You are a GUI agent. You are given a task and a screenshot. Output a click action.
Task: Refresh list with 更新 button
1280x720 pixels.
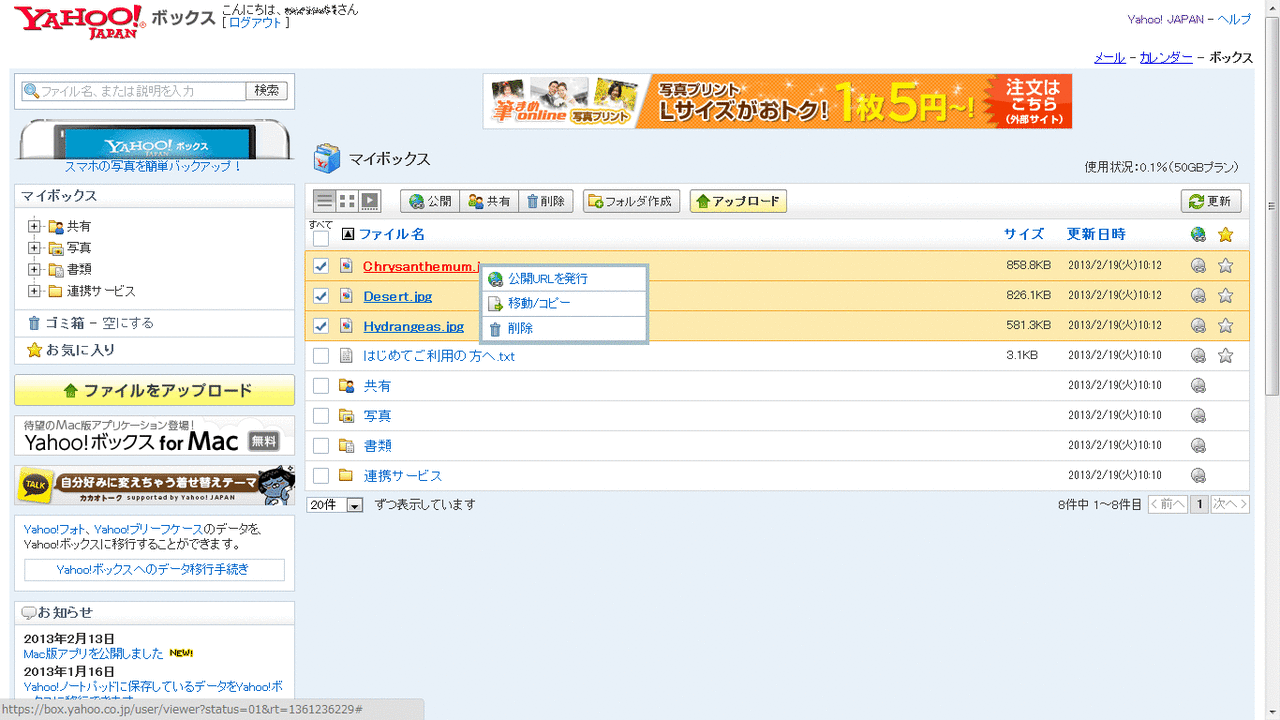pyautogui.click(x=1211, y=201)
